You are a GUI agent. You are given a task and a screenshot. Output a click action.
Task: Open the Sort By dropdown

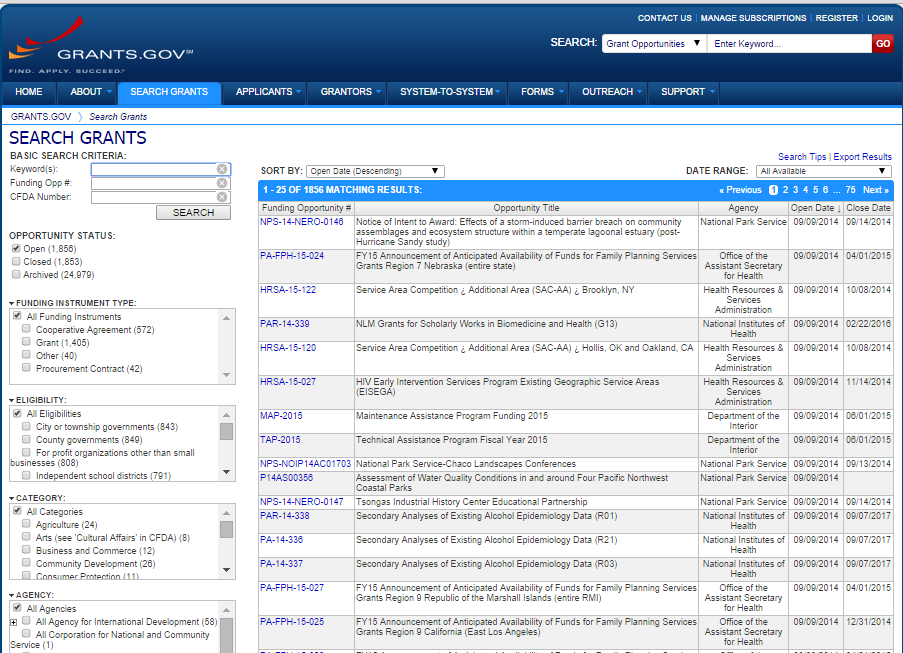coord(374,171)
